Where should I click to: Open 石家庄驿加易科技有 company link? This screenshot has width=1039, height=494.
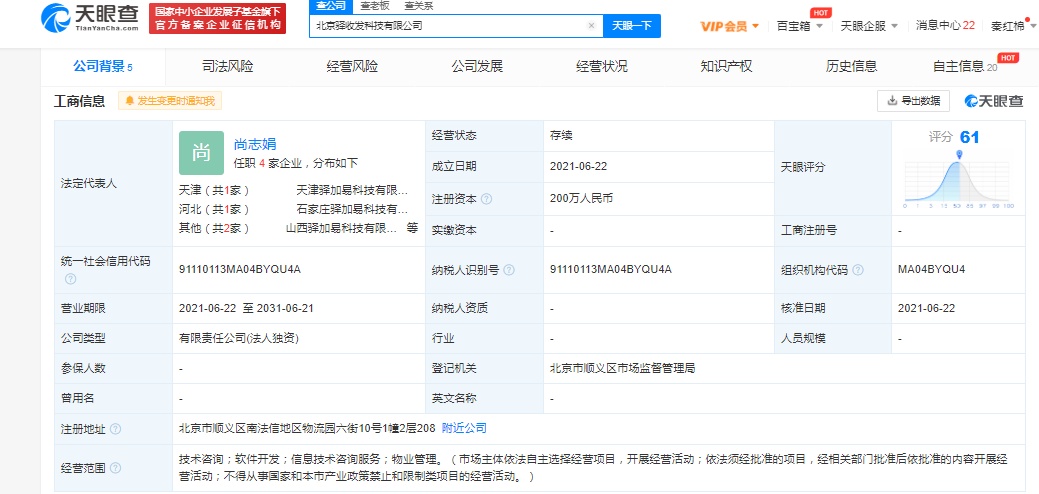click(352, 209)
